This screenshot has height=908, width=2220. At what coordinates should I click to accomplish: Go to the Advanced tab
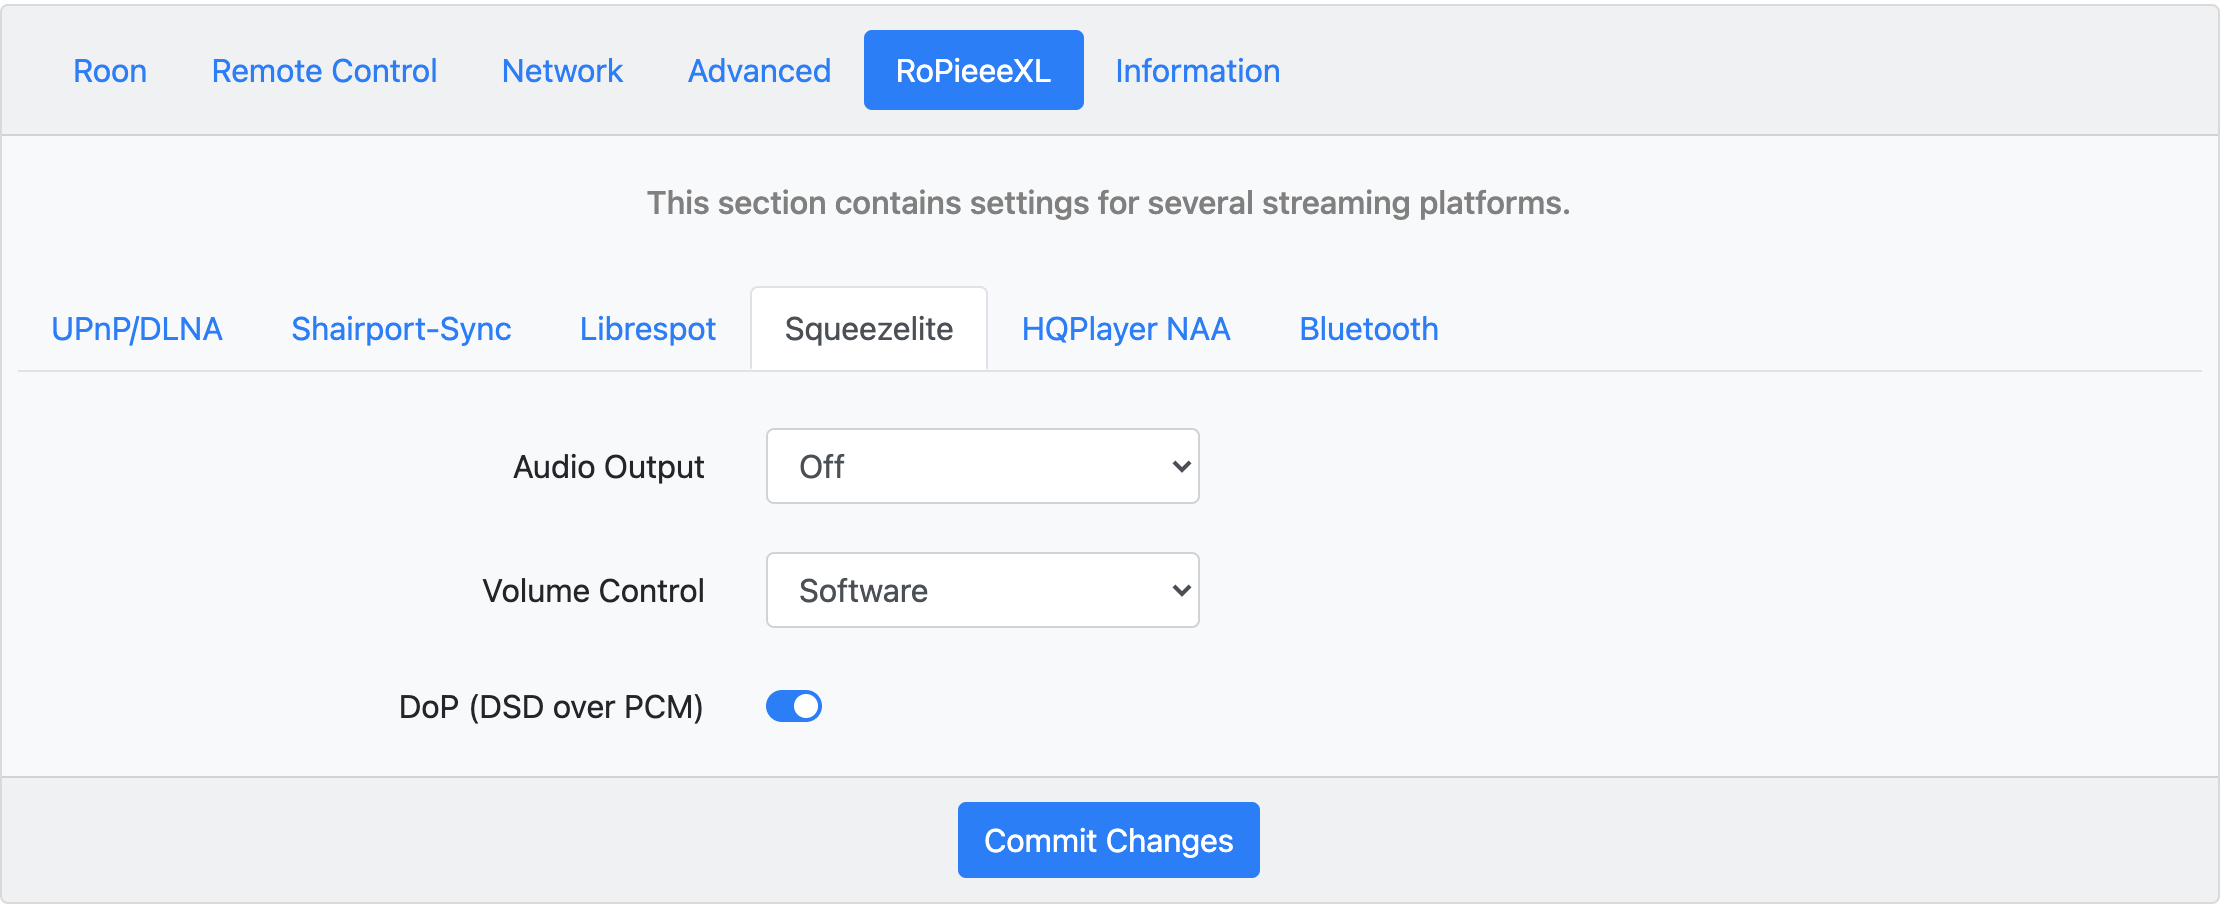(759, 71)
